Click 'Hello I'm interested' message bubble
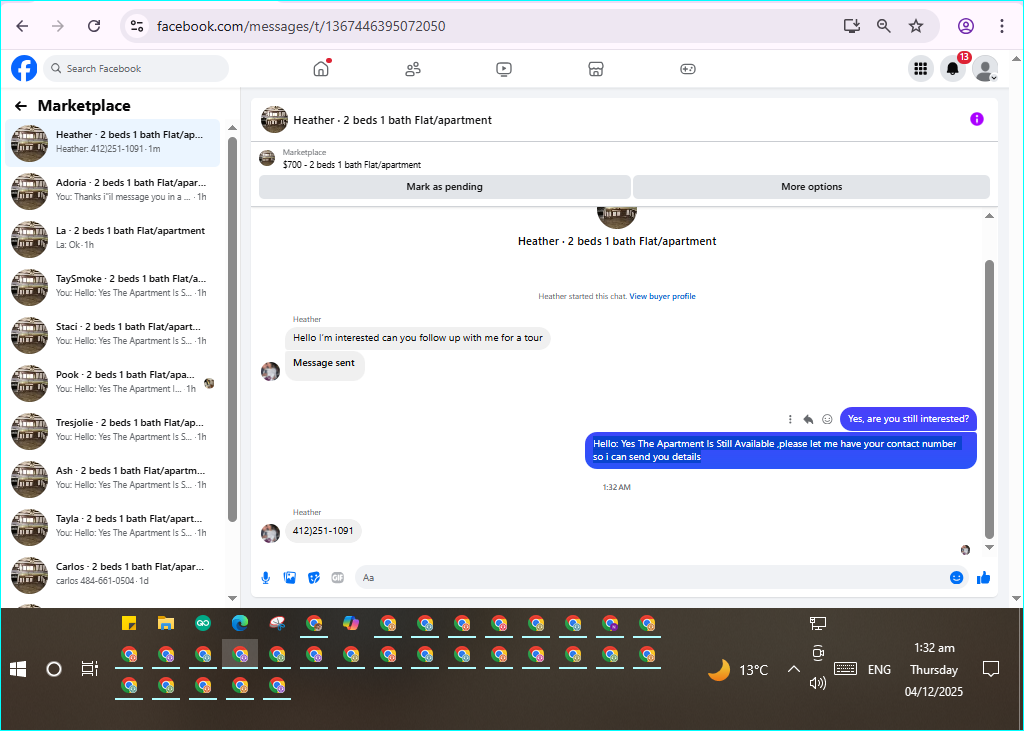 [x=417, y=338]
